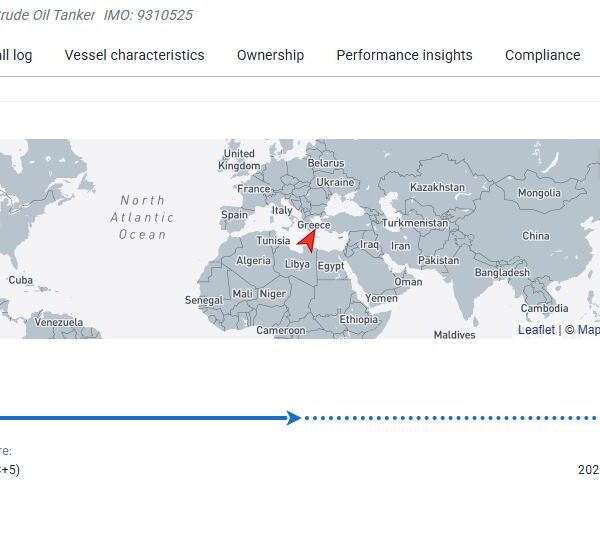Select the Compliance tab
Image resolution: width=600 pixels, height=542 pixels.
[542, 55]
